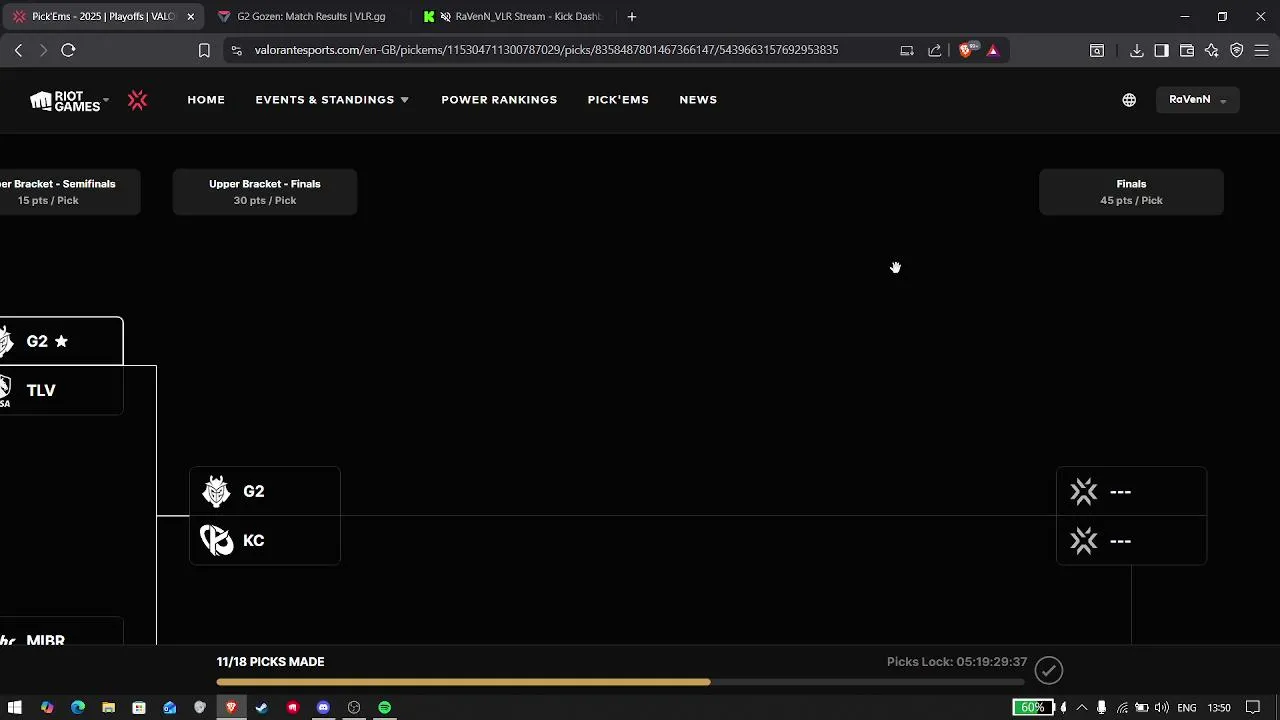Open Discord from the taskbar

point(323,708)
